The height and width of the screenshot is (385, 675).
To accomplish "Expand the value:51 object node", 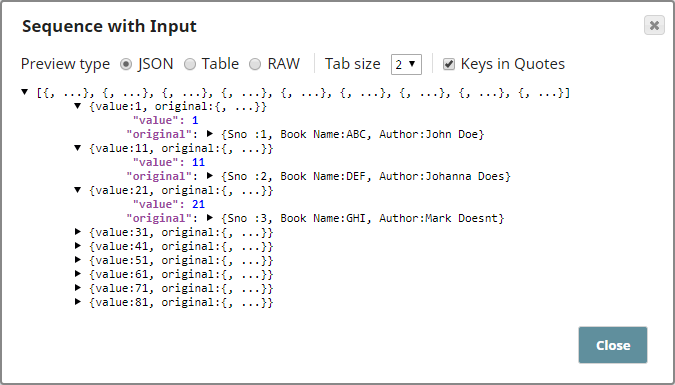I will (77, 260).
